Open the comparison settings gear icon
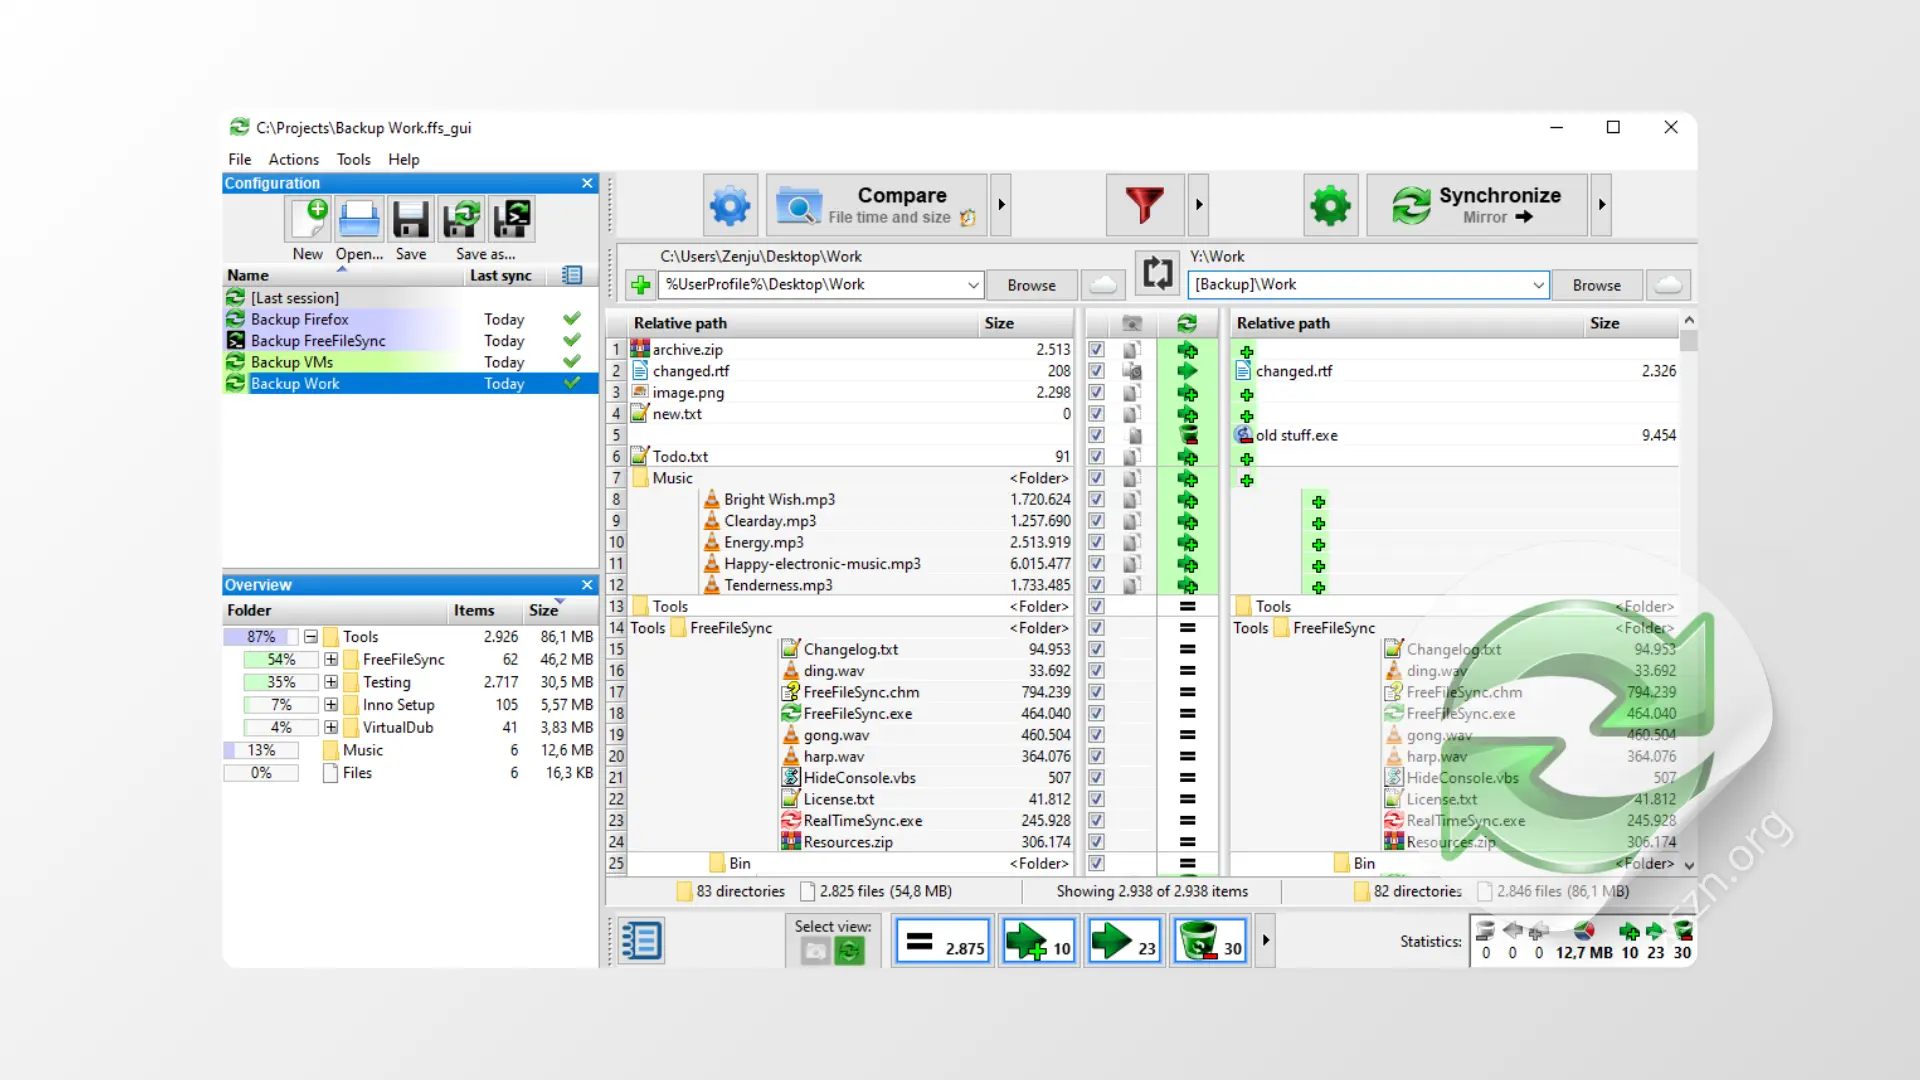 pyautogui.click(x=730, y=205)
